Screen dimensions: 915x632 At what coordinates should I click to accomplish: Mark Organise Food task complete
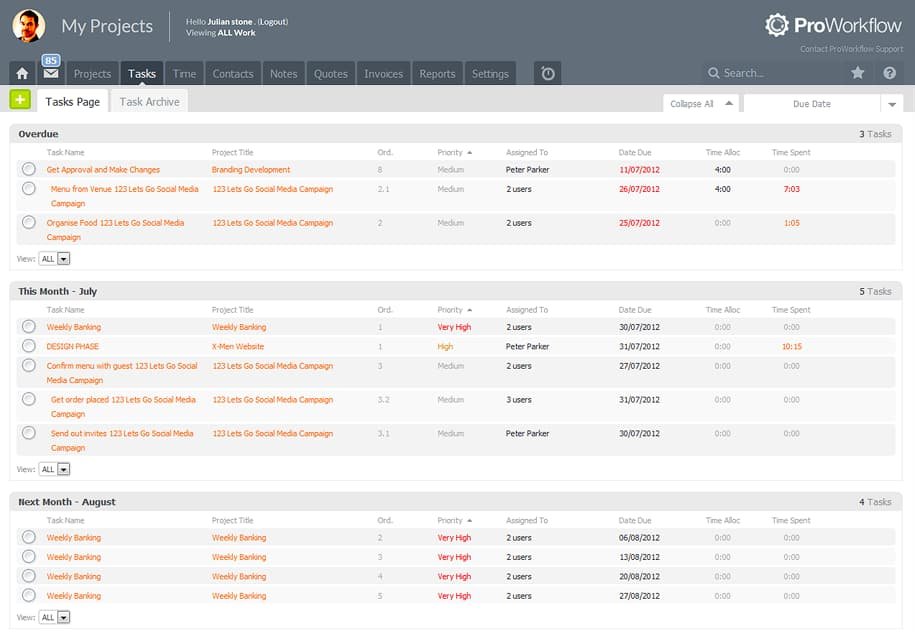click(29, 222)
